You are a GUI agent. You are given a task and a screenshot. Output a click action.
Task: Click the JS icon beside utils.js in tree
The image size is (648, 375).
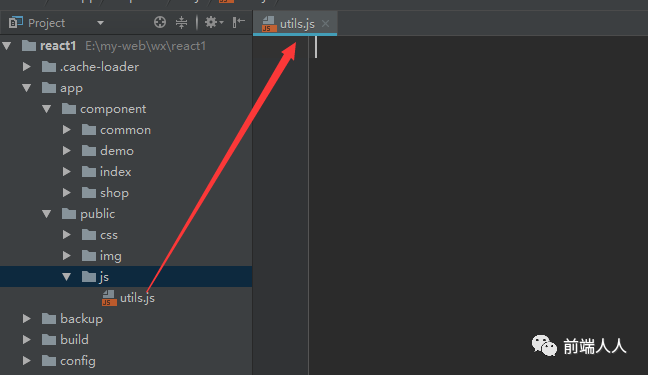coord(109,298)
